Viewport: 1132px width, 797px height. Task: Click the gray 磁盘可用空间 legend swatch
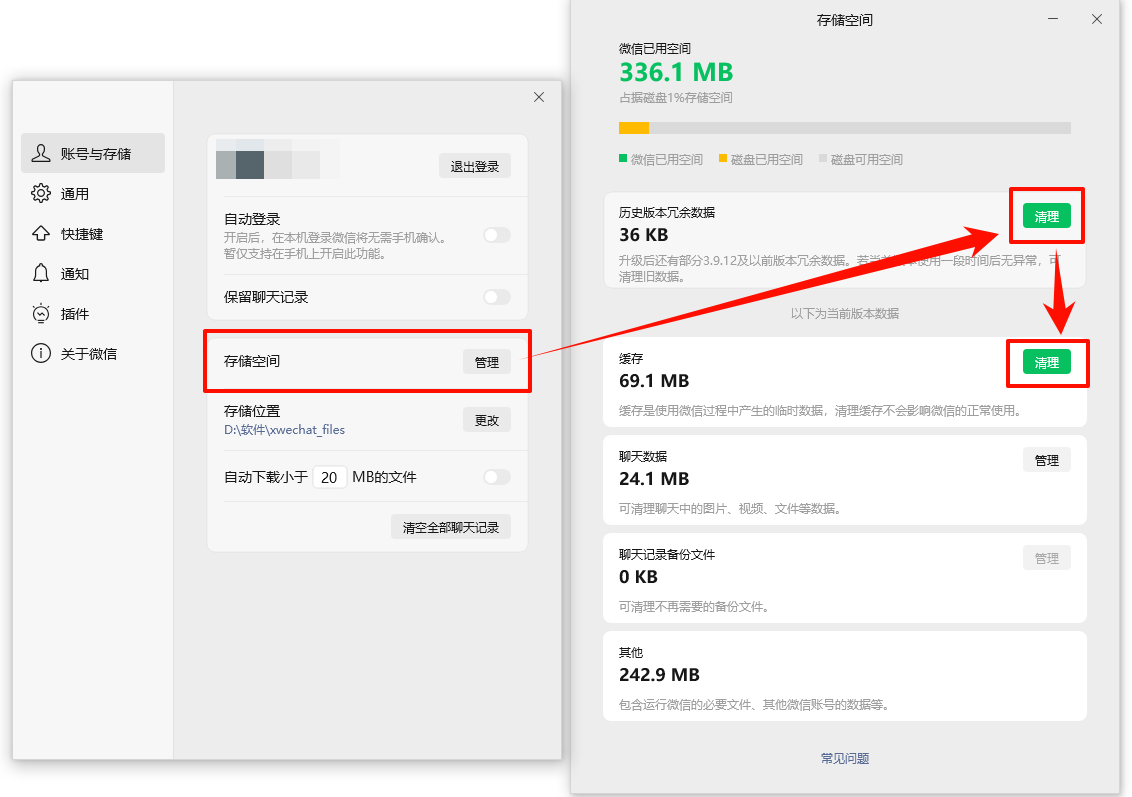click(x=822, y=158)
